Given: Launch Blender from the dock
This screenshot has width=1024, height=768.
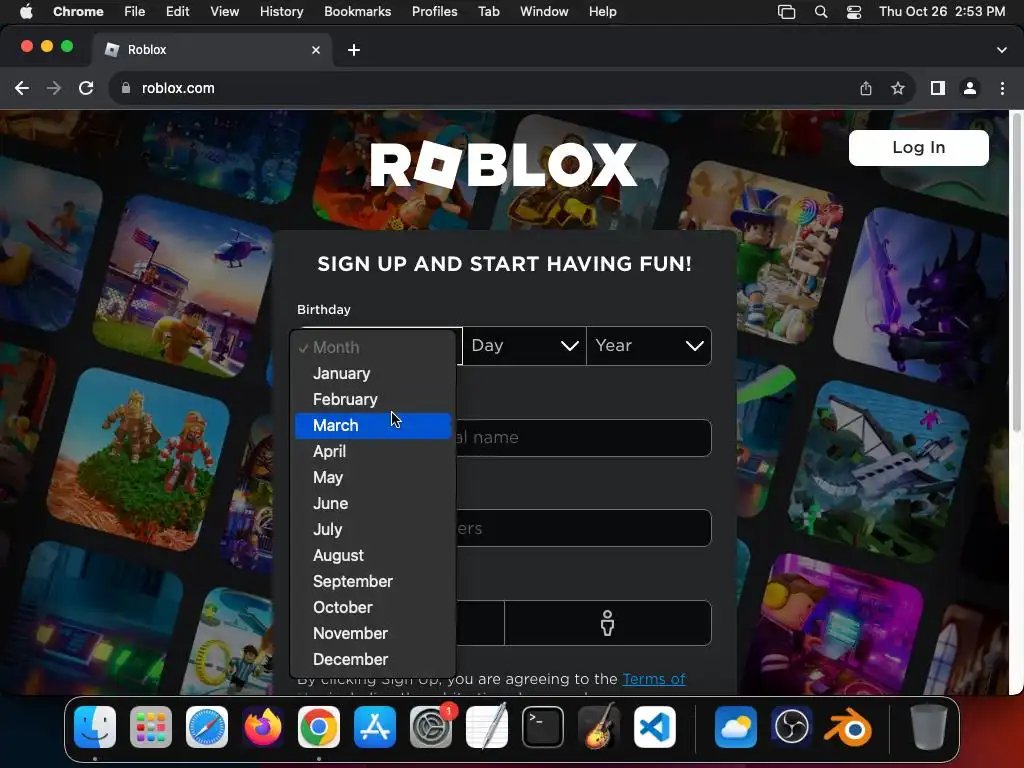Looking at the screenshot, I should [848, 727].
